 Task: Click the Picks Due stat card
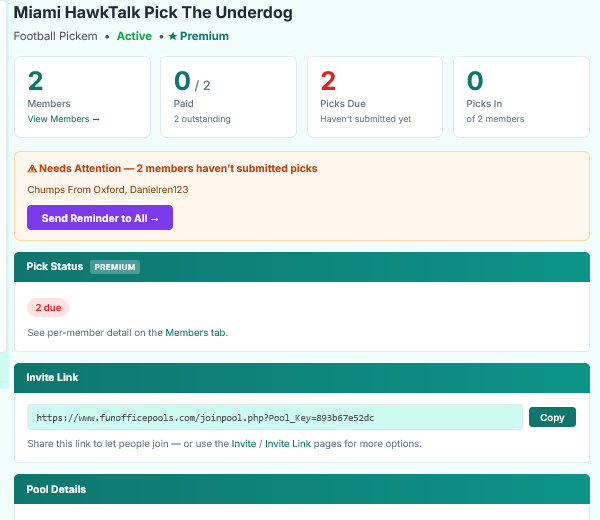point(375,97)
